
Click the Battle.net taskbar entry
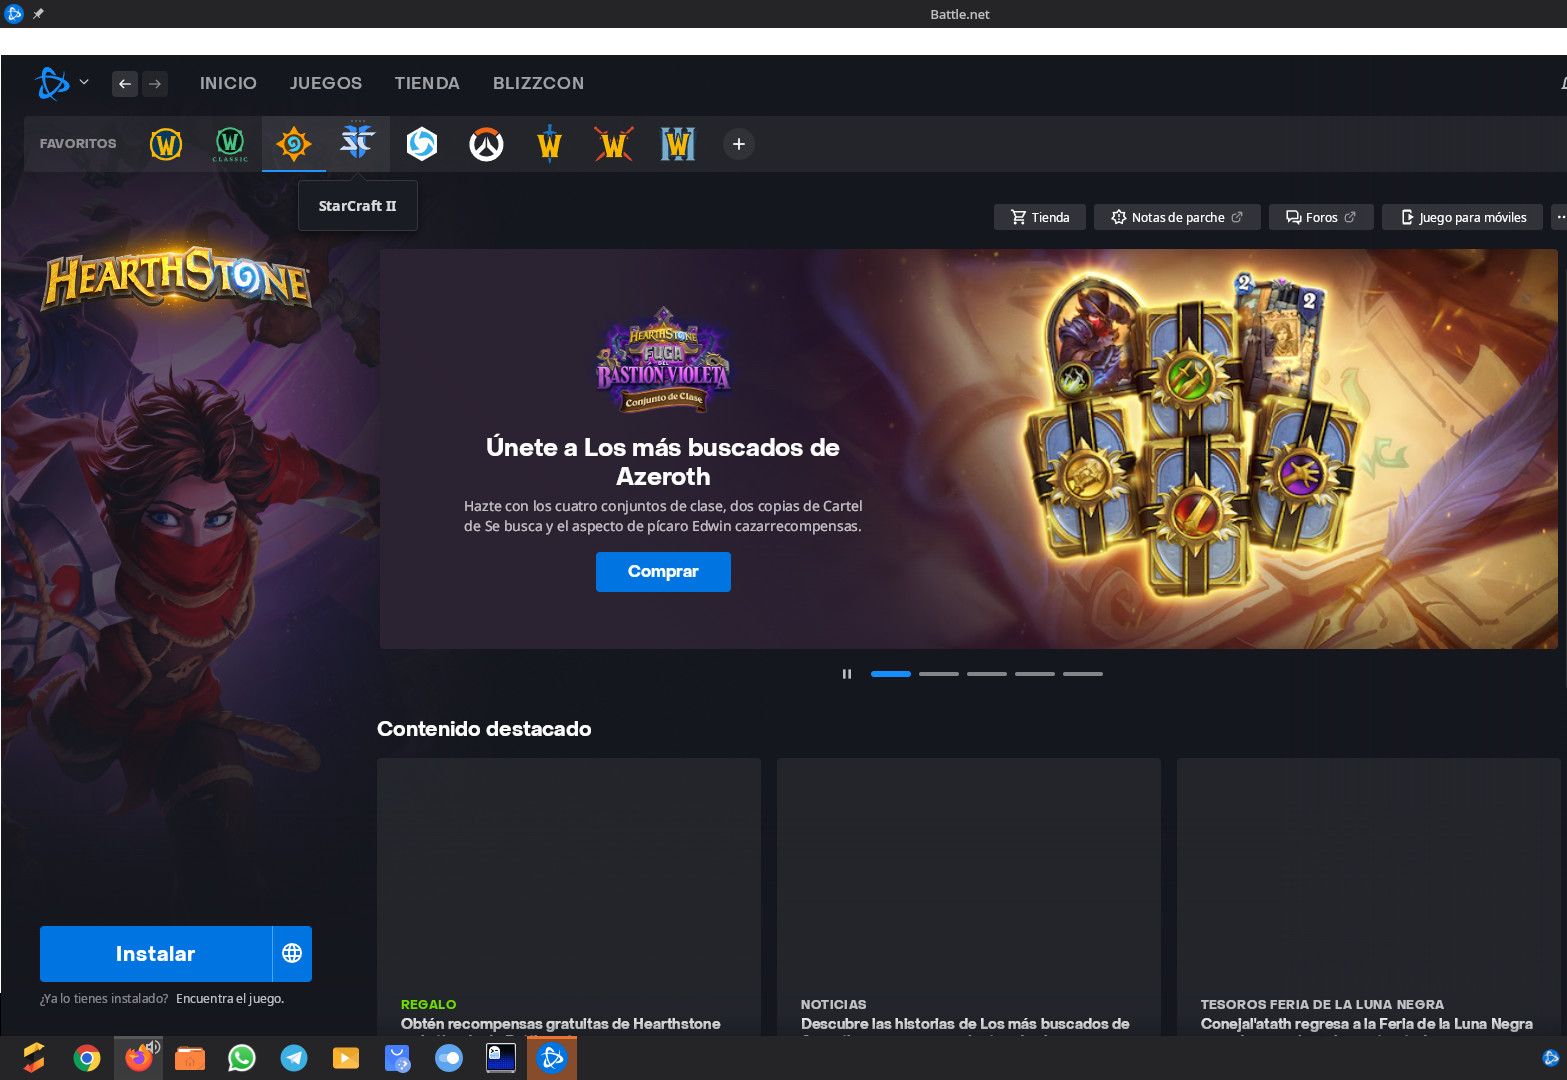click(552, 1058)
